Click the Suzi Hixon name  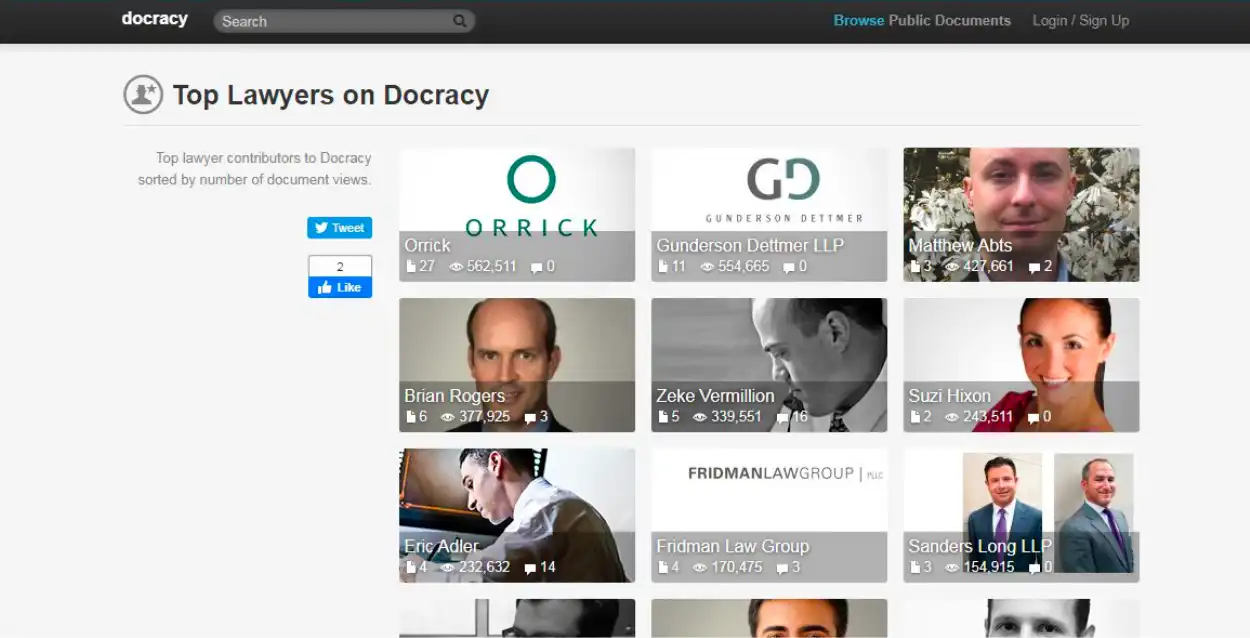tap(950, 395)
